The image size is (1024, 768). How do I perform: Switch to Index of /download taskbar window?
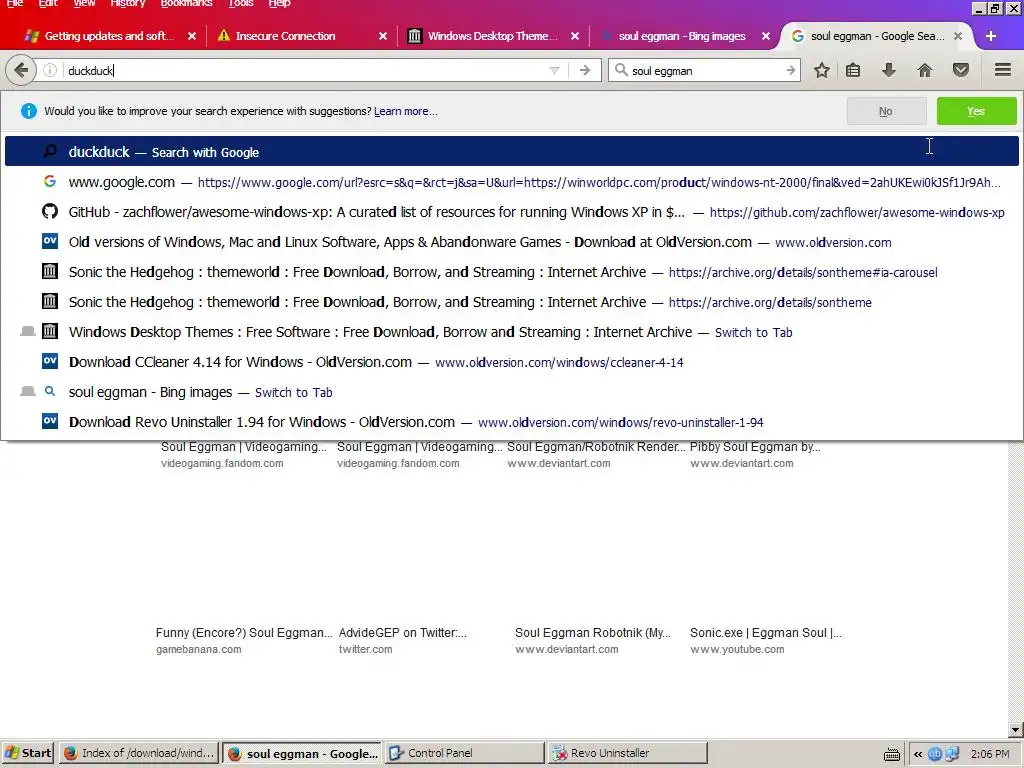(139, 753)
